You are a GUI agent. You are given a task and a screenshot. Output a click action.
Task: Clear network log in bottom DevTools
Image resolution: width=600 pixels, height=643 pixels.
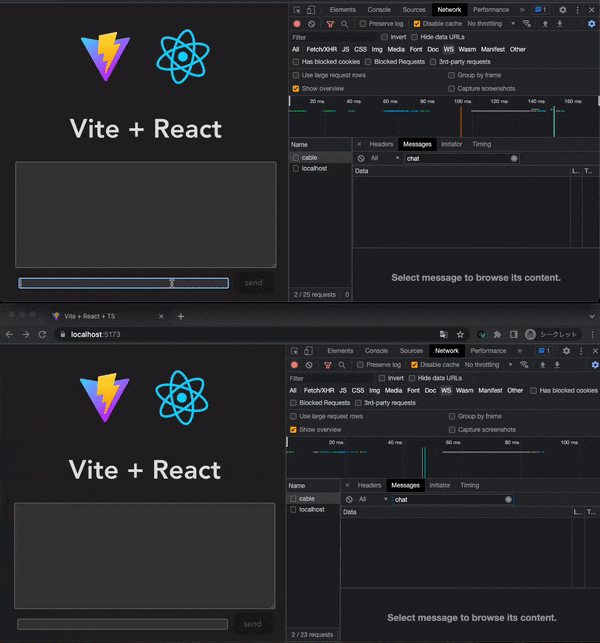pyautogui.click(x=309, y=365)
